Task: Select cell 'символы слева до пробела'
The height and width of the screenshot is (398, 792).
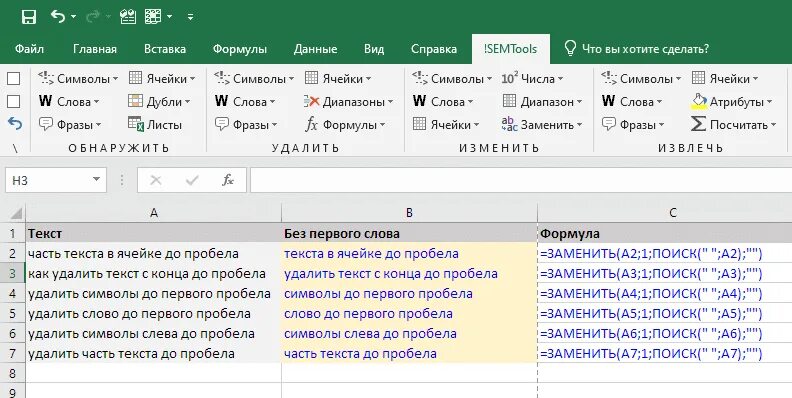Action: point(409,333)
